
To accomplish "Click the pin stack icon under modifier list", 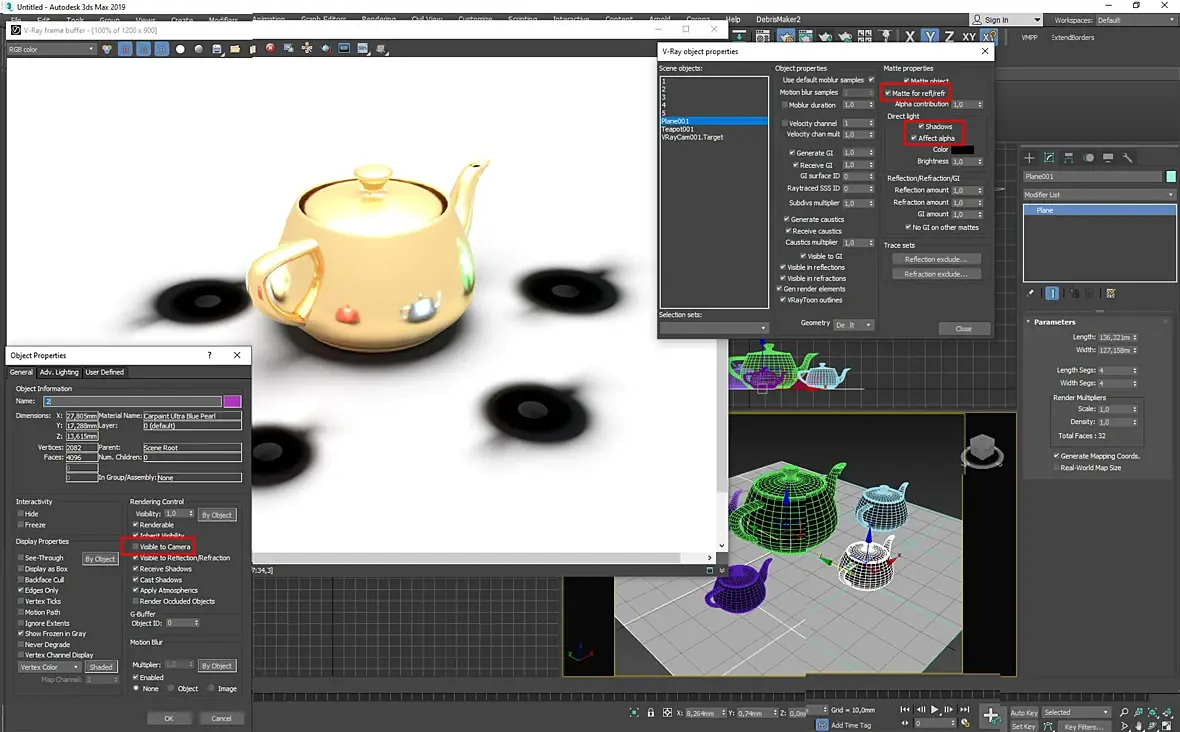I will point(1031,293).
